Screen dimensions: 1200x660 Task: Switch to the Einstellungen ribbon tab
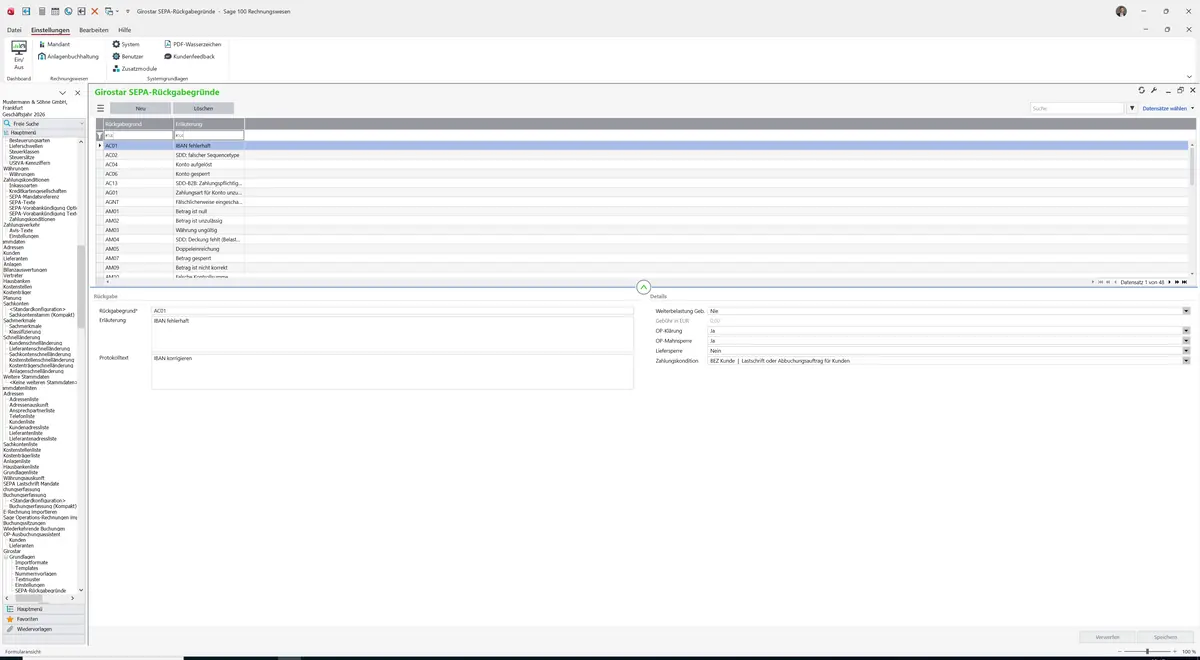tap(50, 30)
